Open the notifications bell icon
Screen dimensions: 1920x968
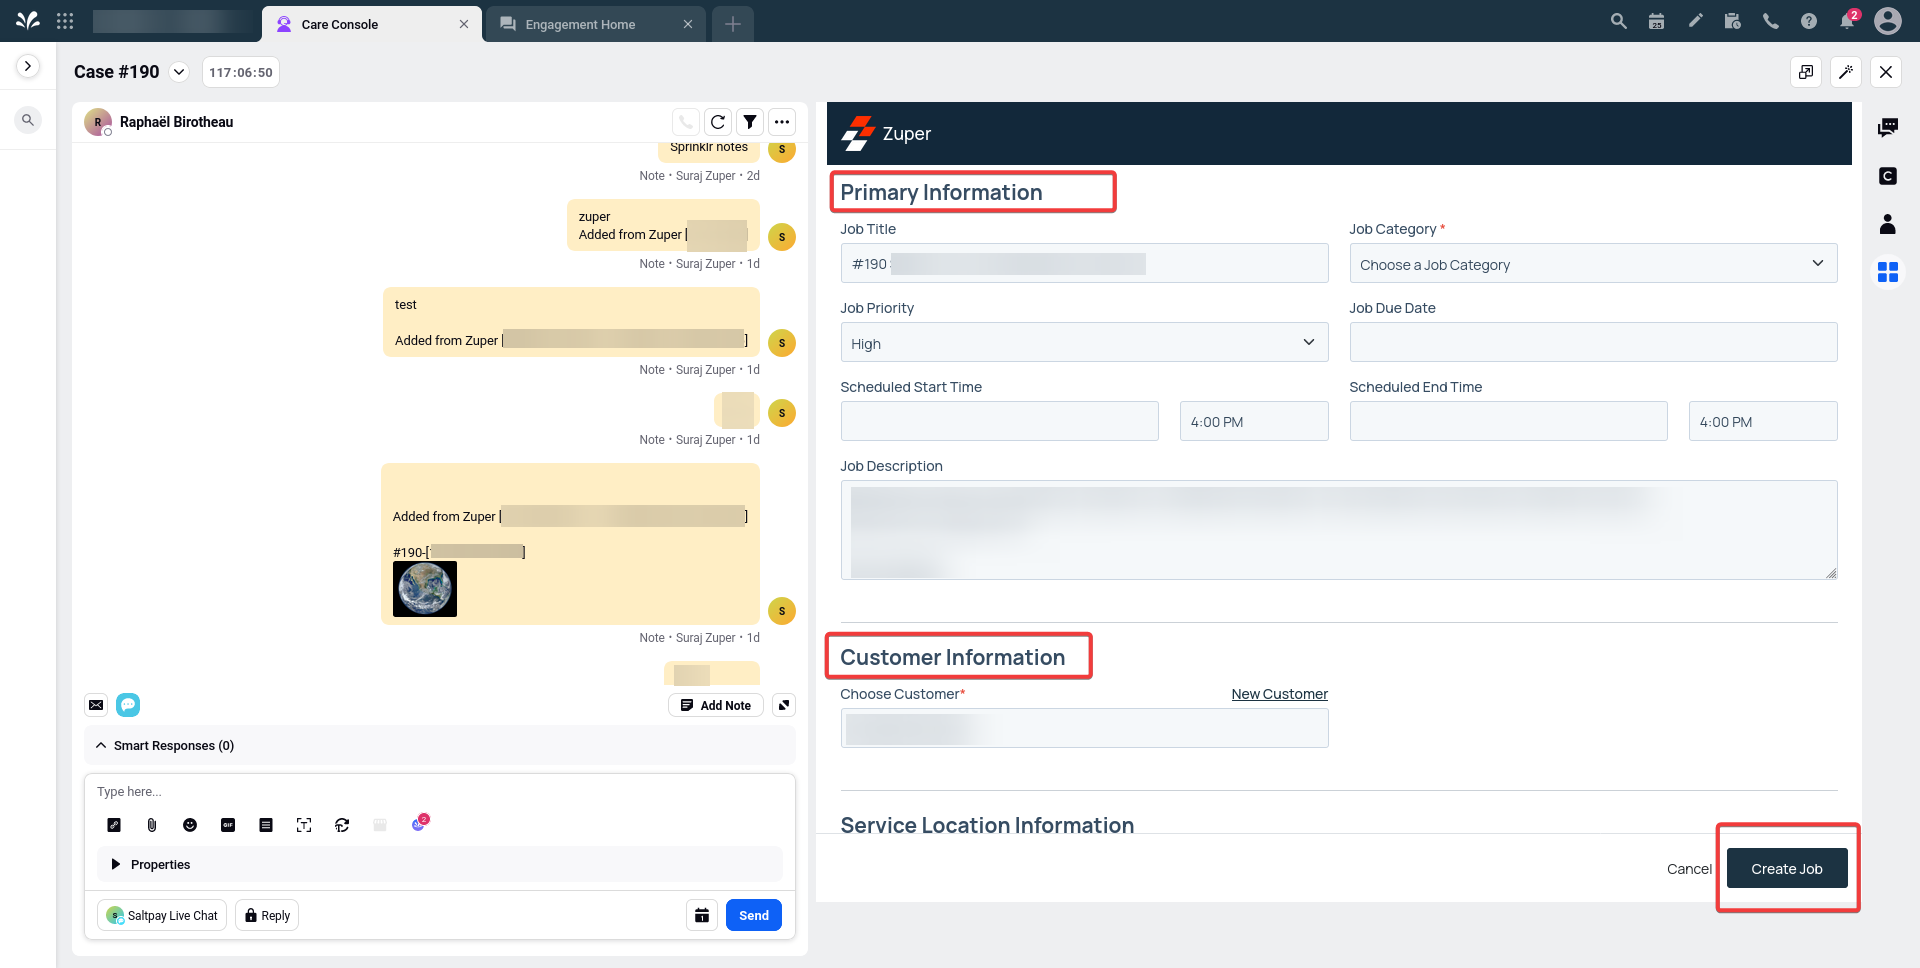[1846, 21]
